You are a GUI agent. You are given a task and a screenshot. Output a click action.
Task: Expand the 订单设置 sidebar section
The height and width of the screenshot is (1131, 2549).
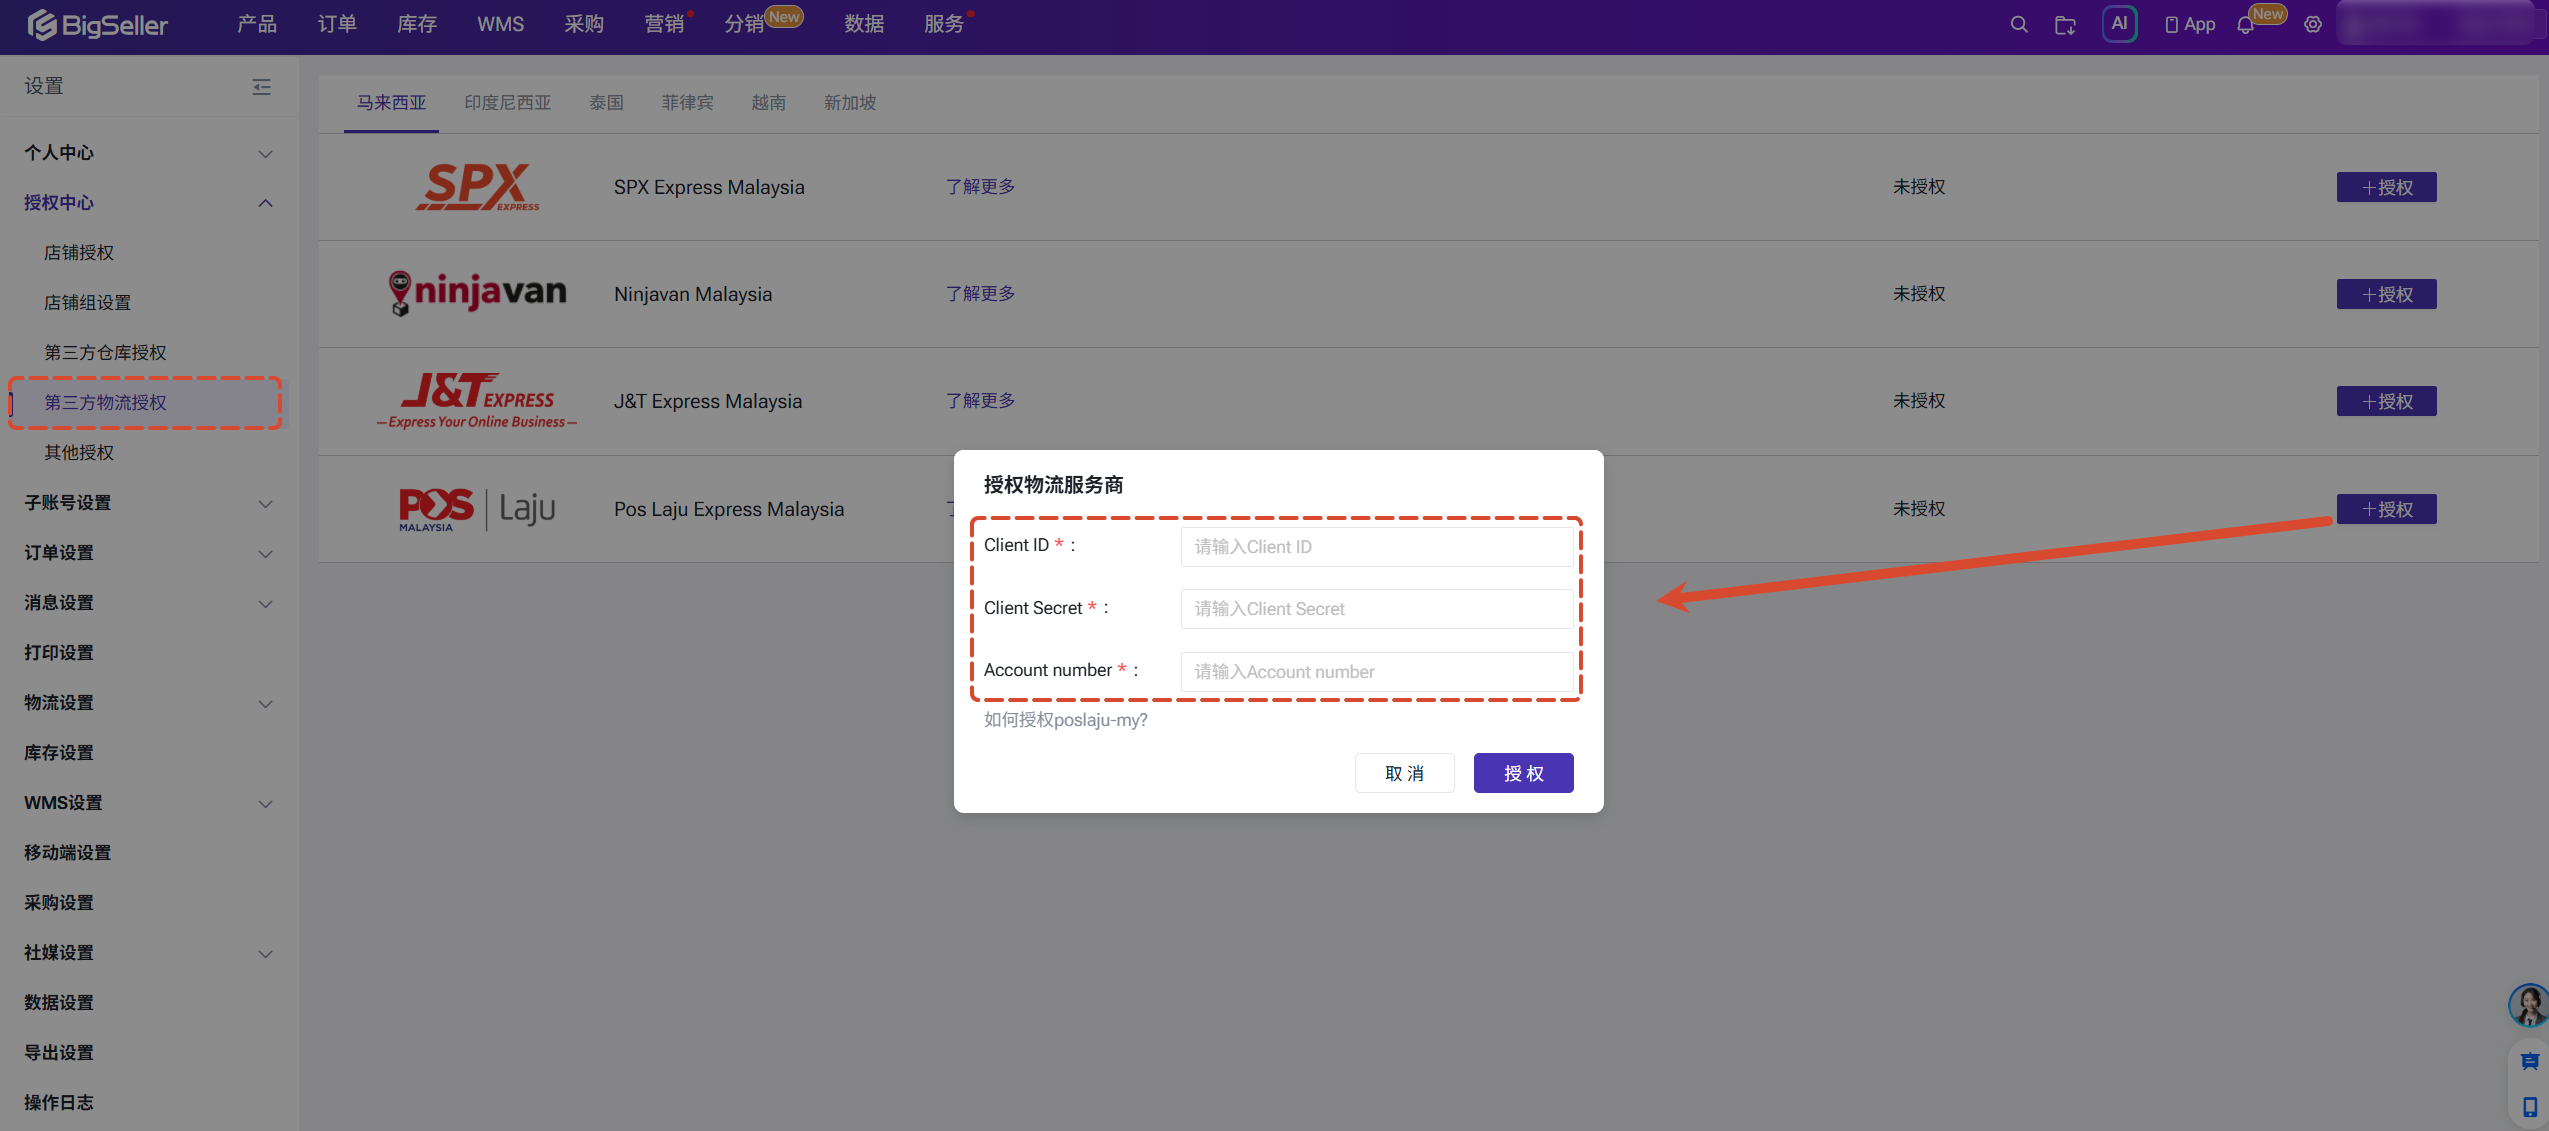(149, 553)
